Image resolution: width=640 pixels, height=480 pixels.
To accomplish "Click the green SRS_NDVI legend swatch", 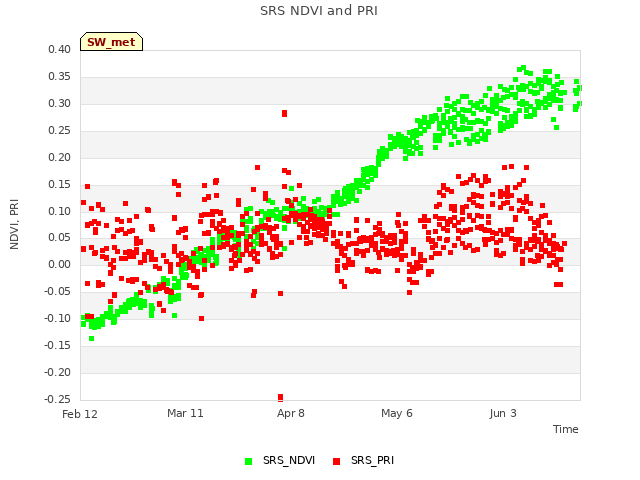I will [x=248, y=461].
